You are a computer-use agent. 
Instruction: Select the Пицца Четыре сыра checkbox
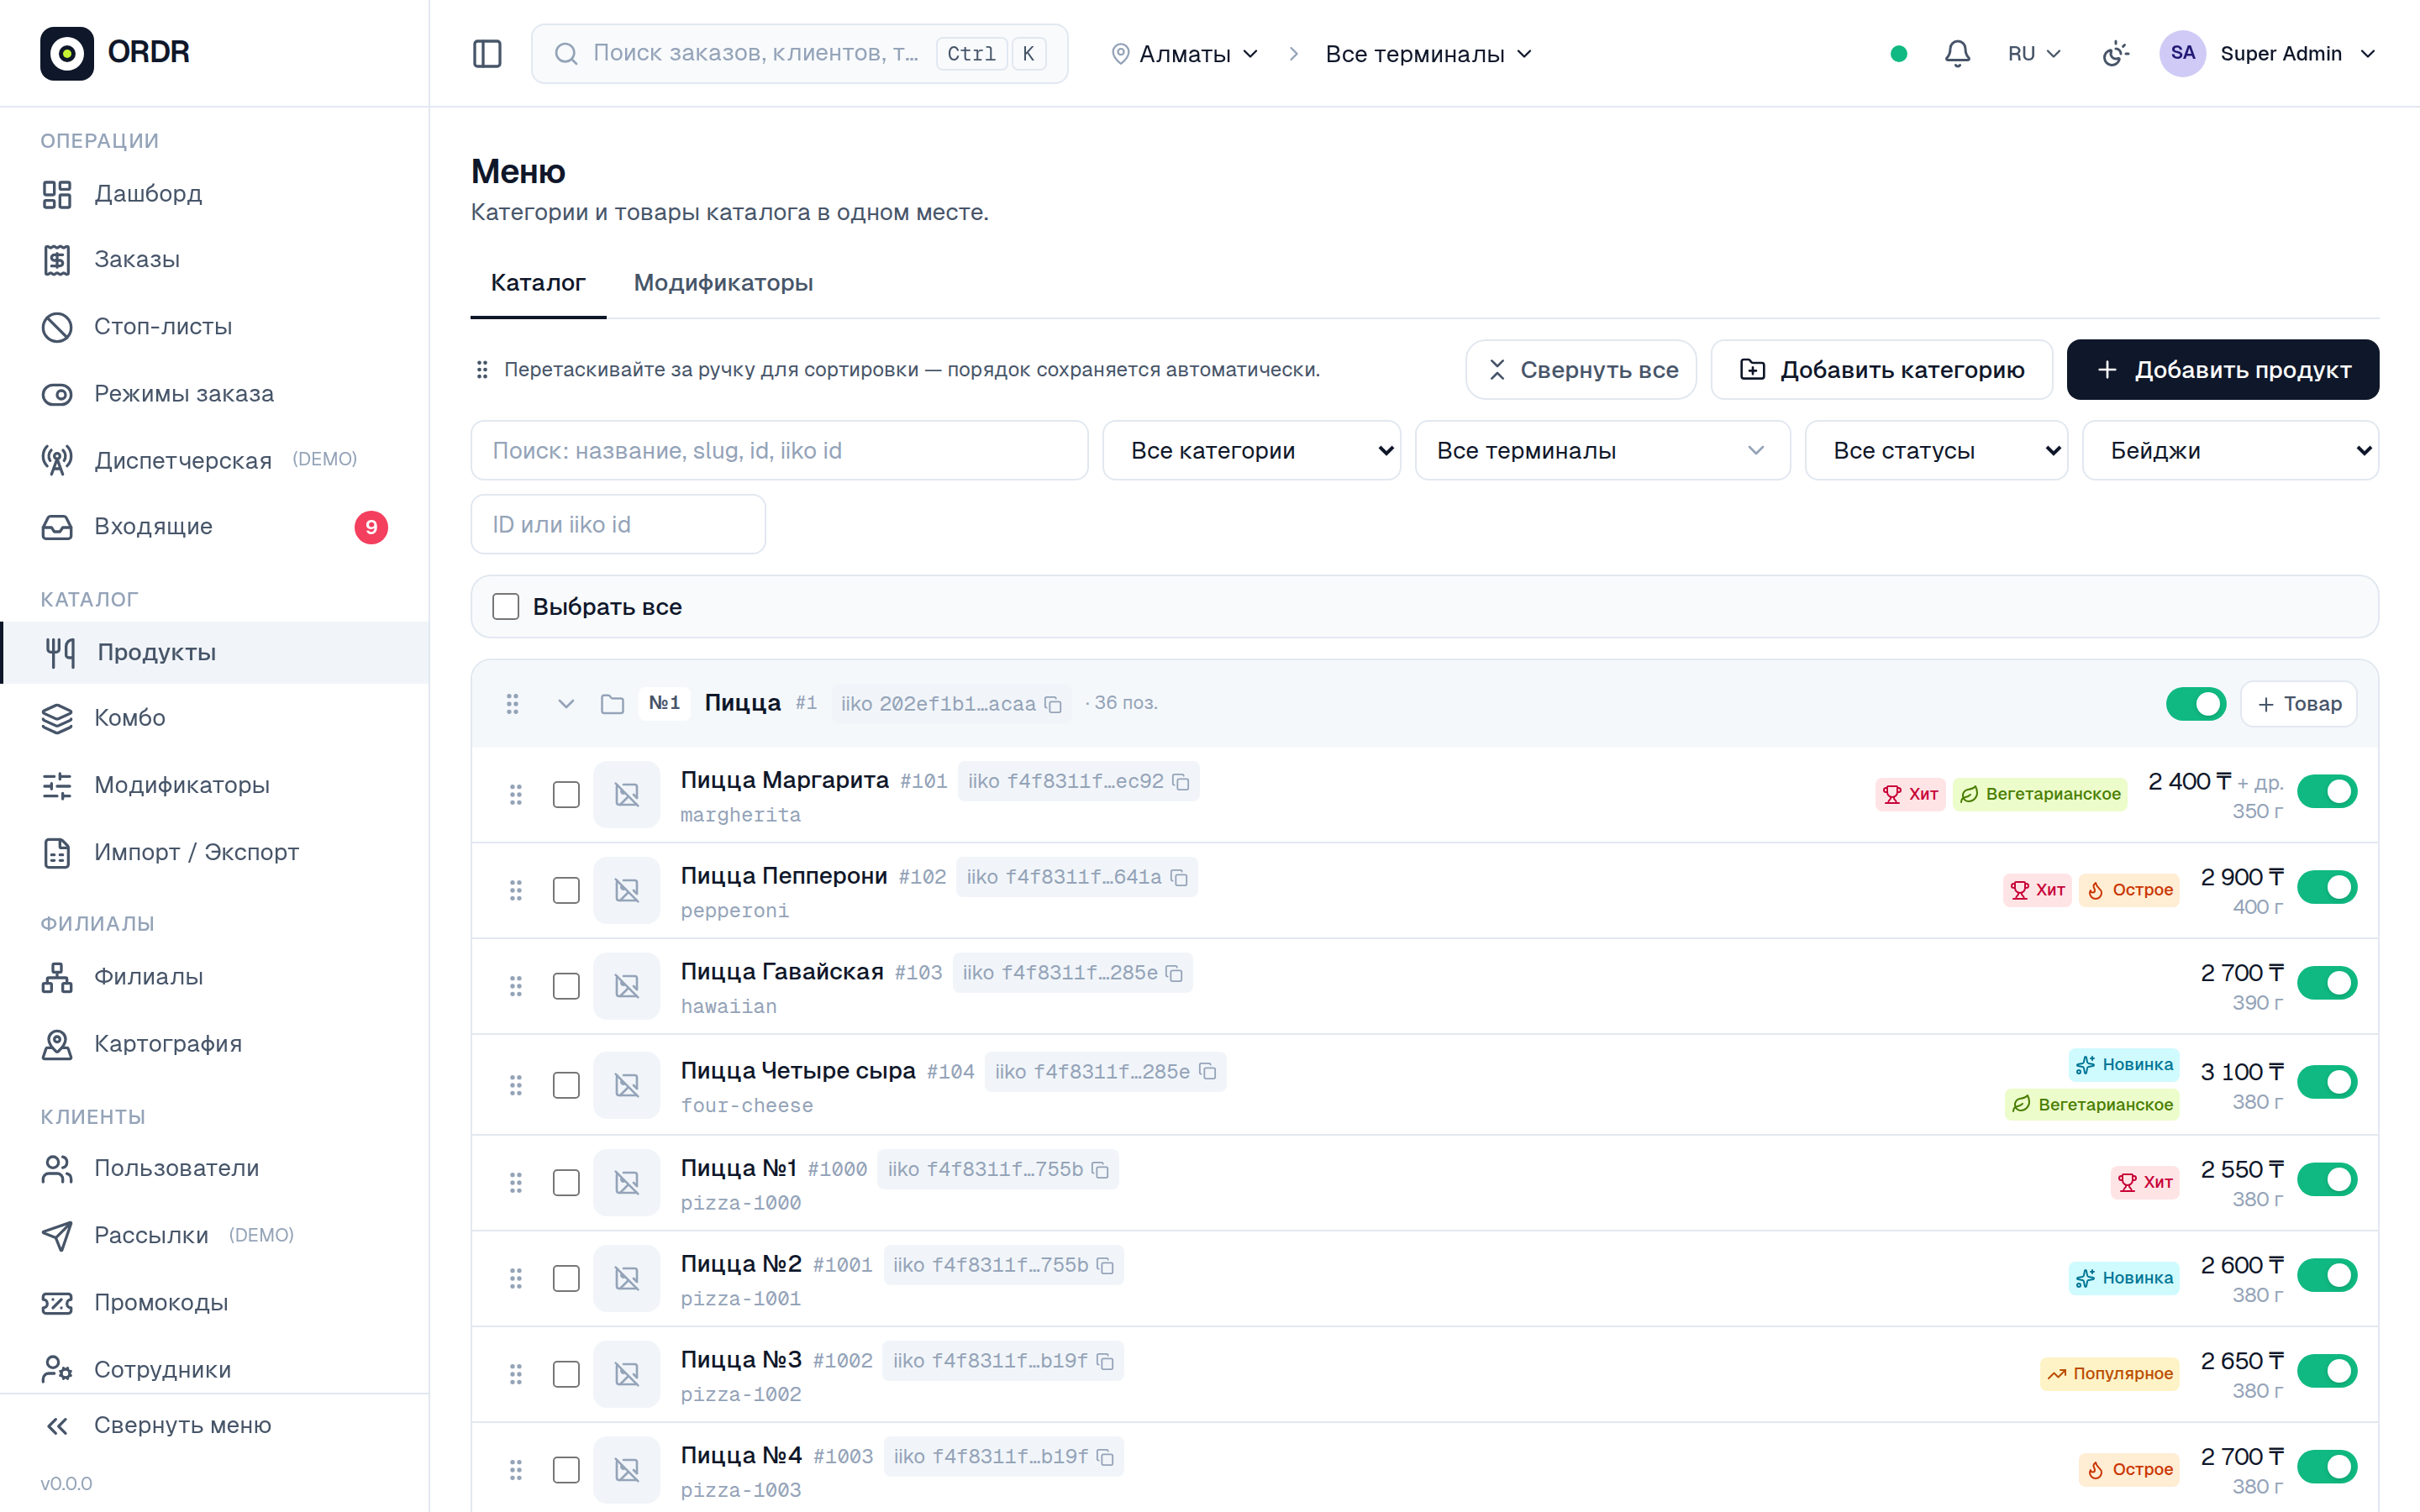coord(566,1085)
